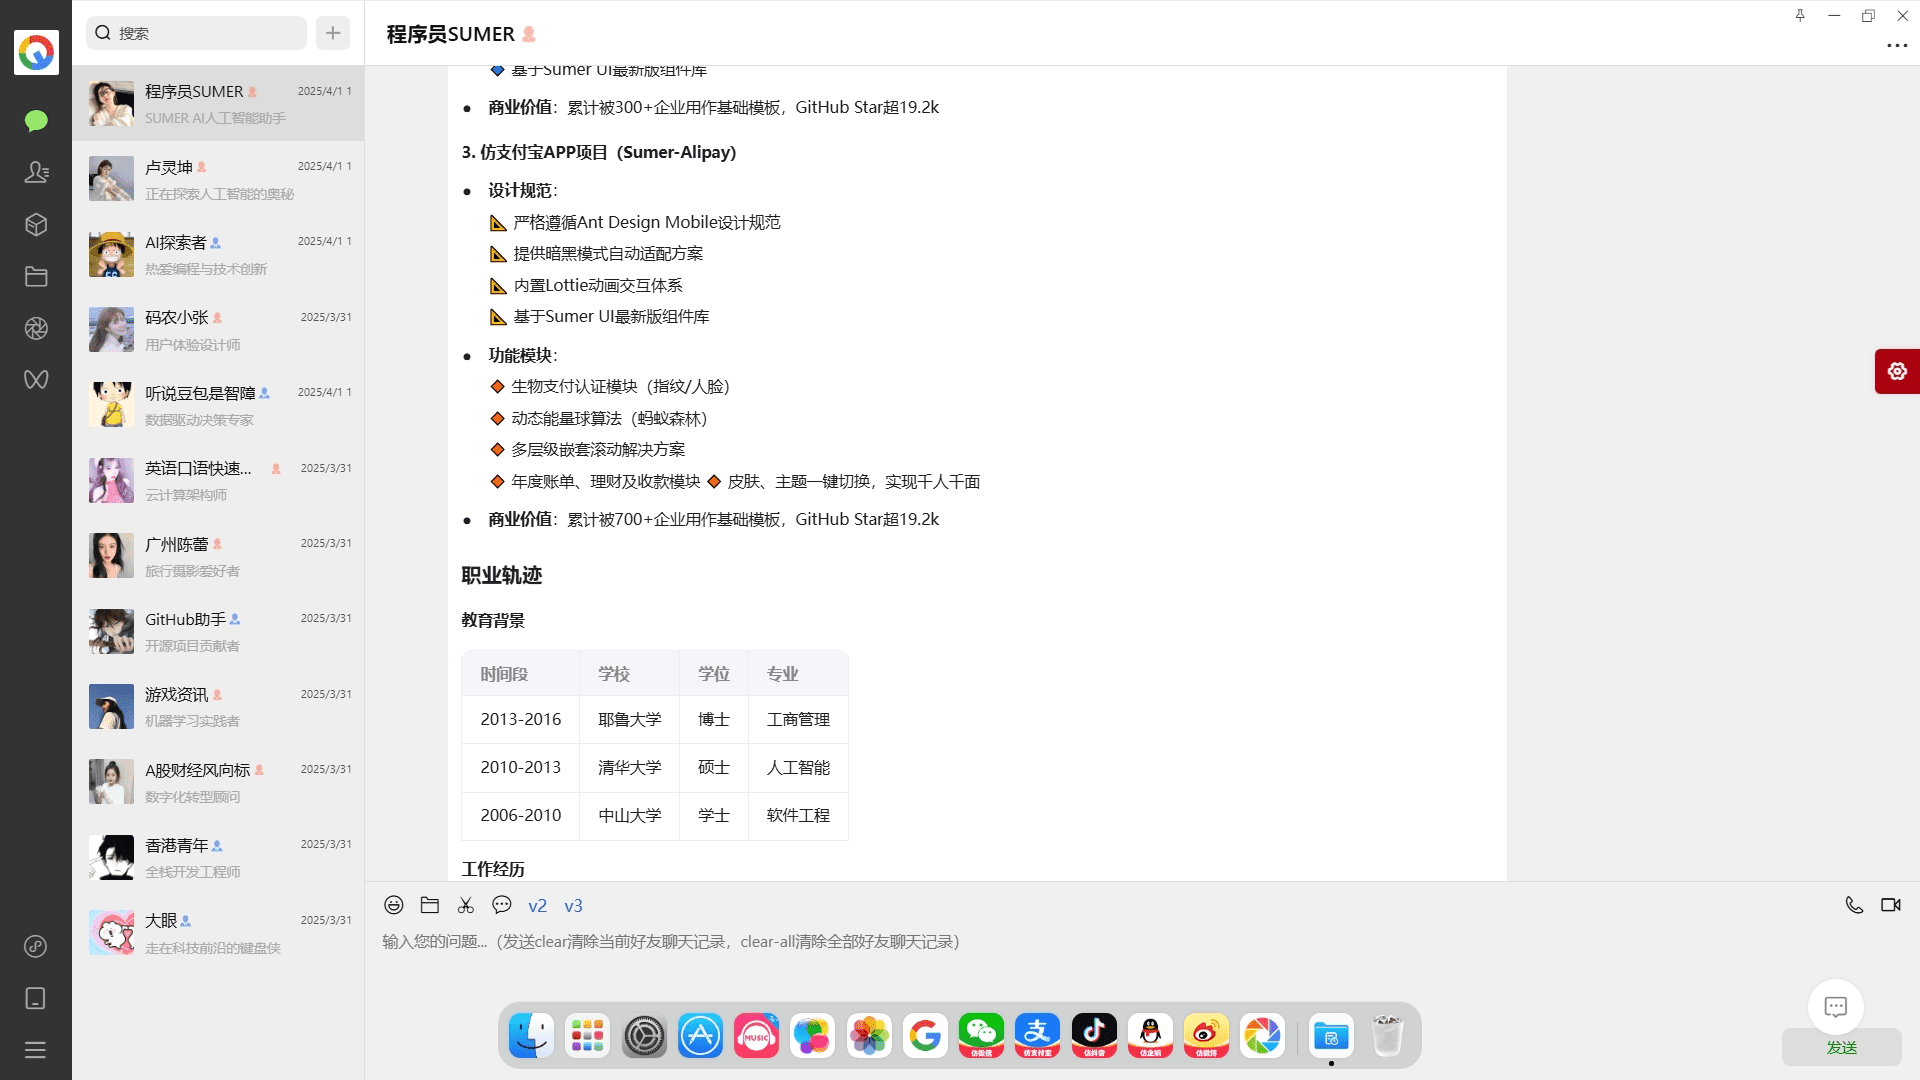This screenshot has height=1080, width=1920.
Task: Click the scissors screenshot icon
Action: (466, 905)
